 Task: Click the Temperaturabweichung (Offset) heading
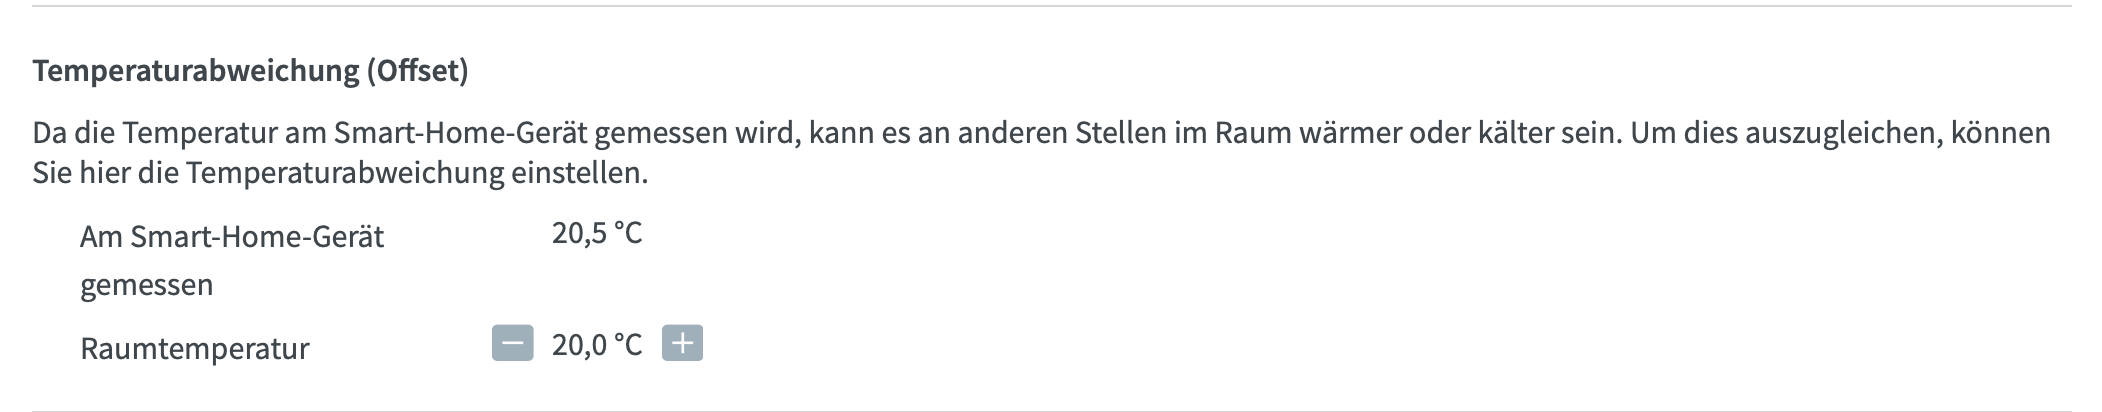(x=250, y=71)
